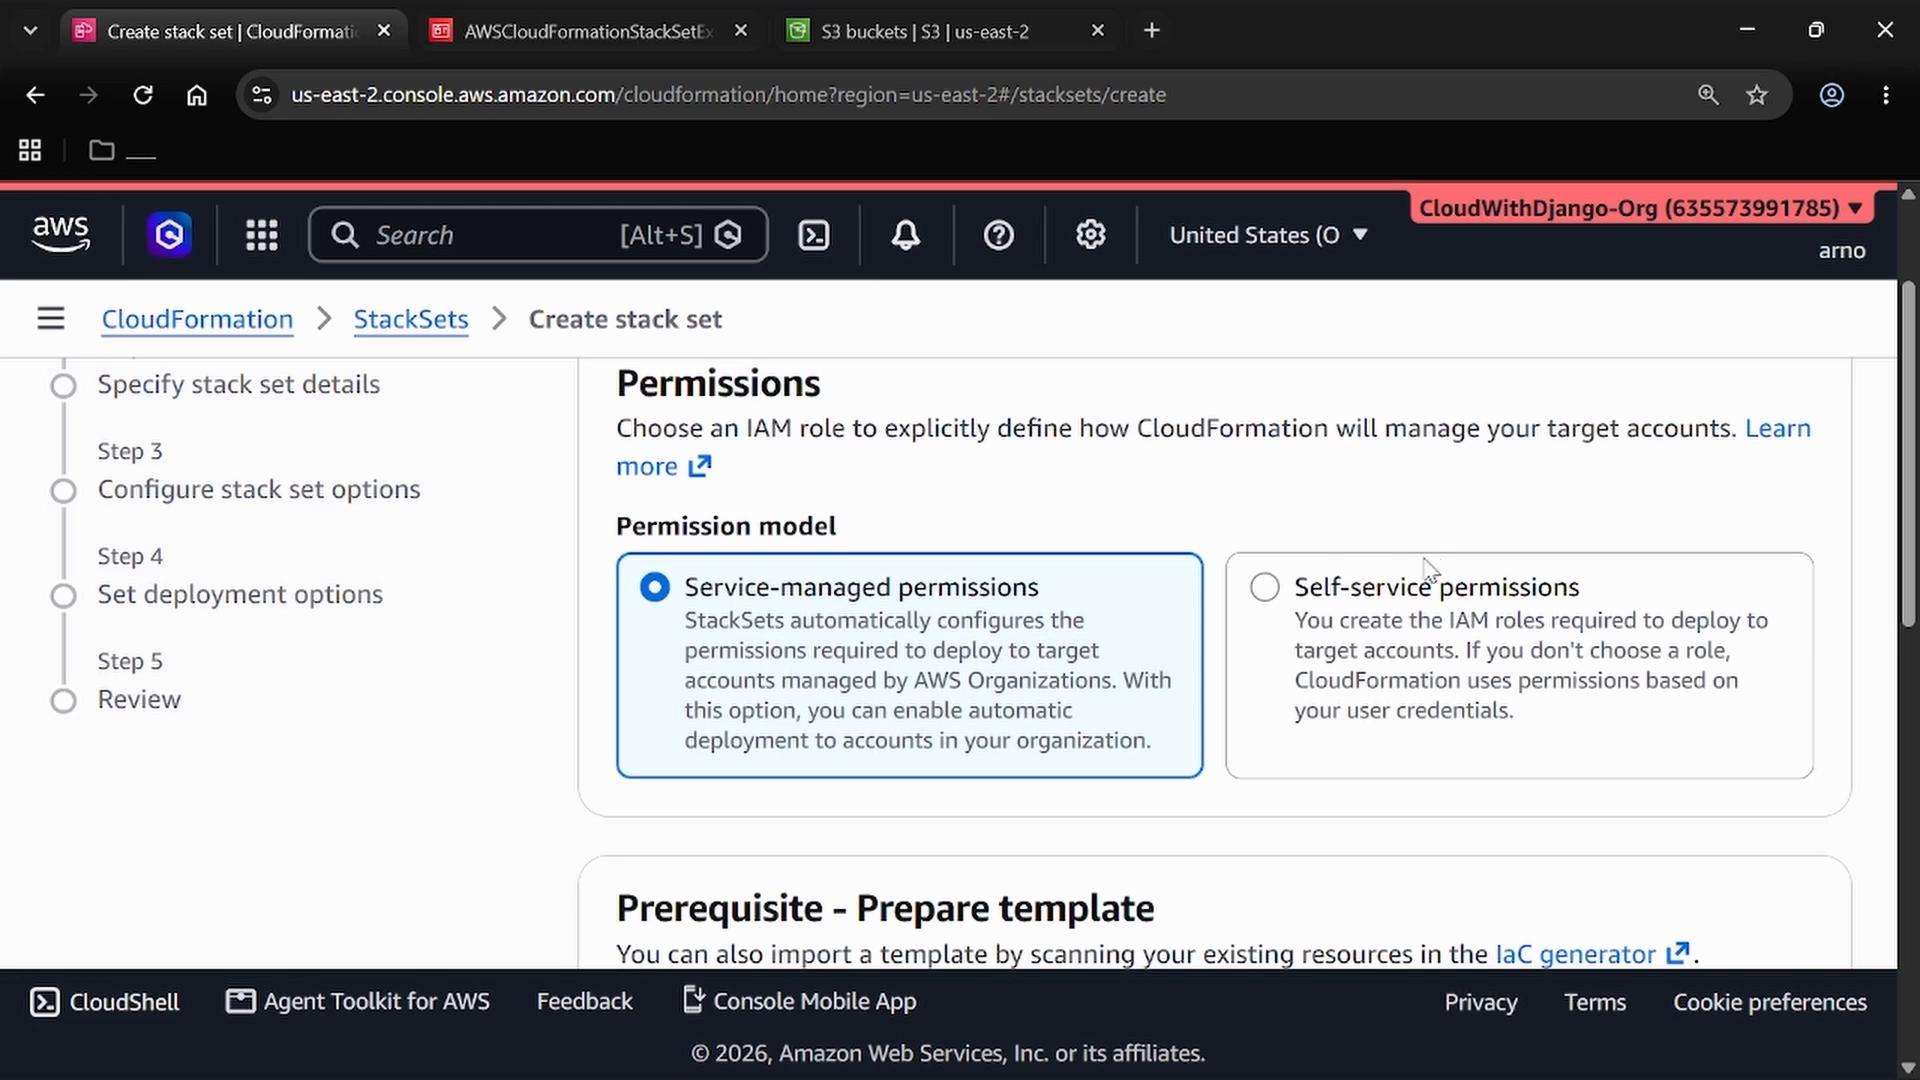Reload the current page
Viewport: 1920px width, 1080px height.
pos(143,95)
